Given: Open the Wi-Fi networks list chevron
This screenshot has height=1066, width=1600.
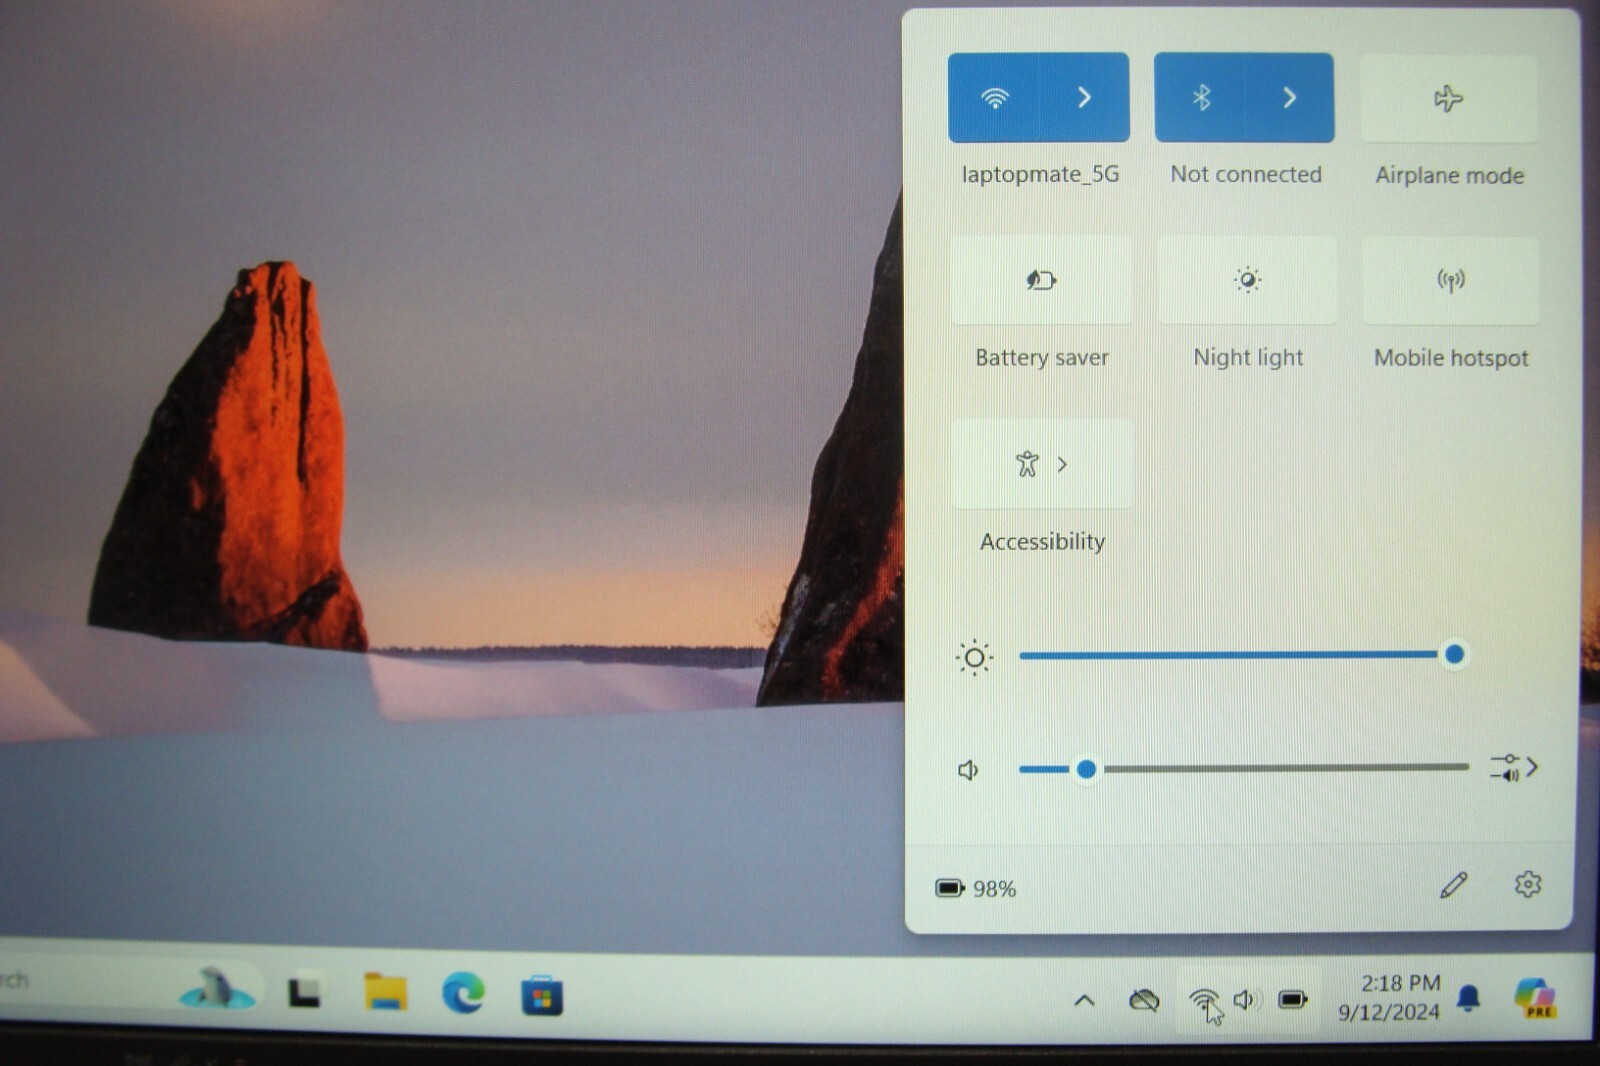Looking at the screenshot, I should click(1084, 97).
